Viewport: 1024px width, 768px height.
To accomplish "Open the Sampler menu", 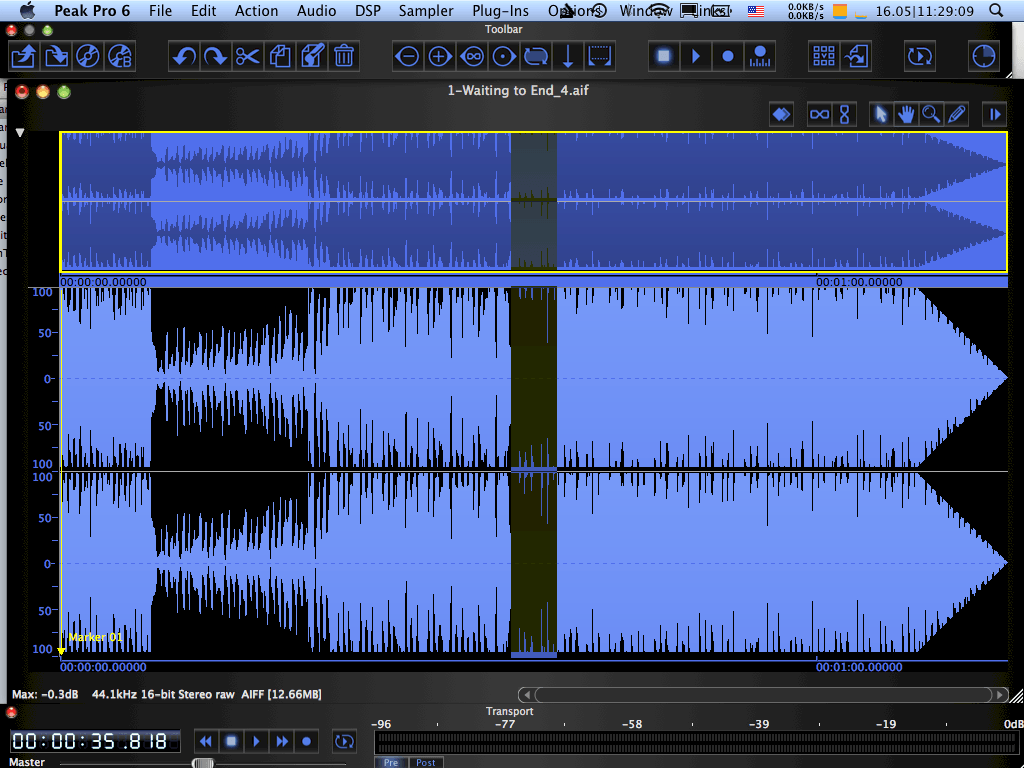I will coord(426,10).
